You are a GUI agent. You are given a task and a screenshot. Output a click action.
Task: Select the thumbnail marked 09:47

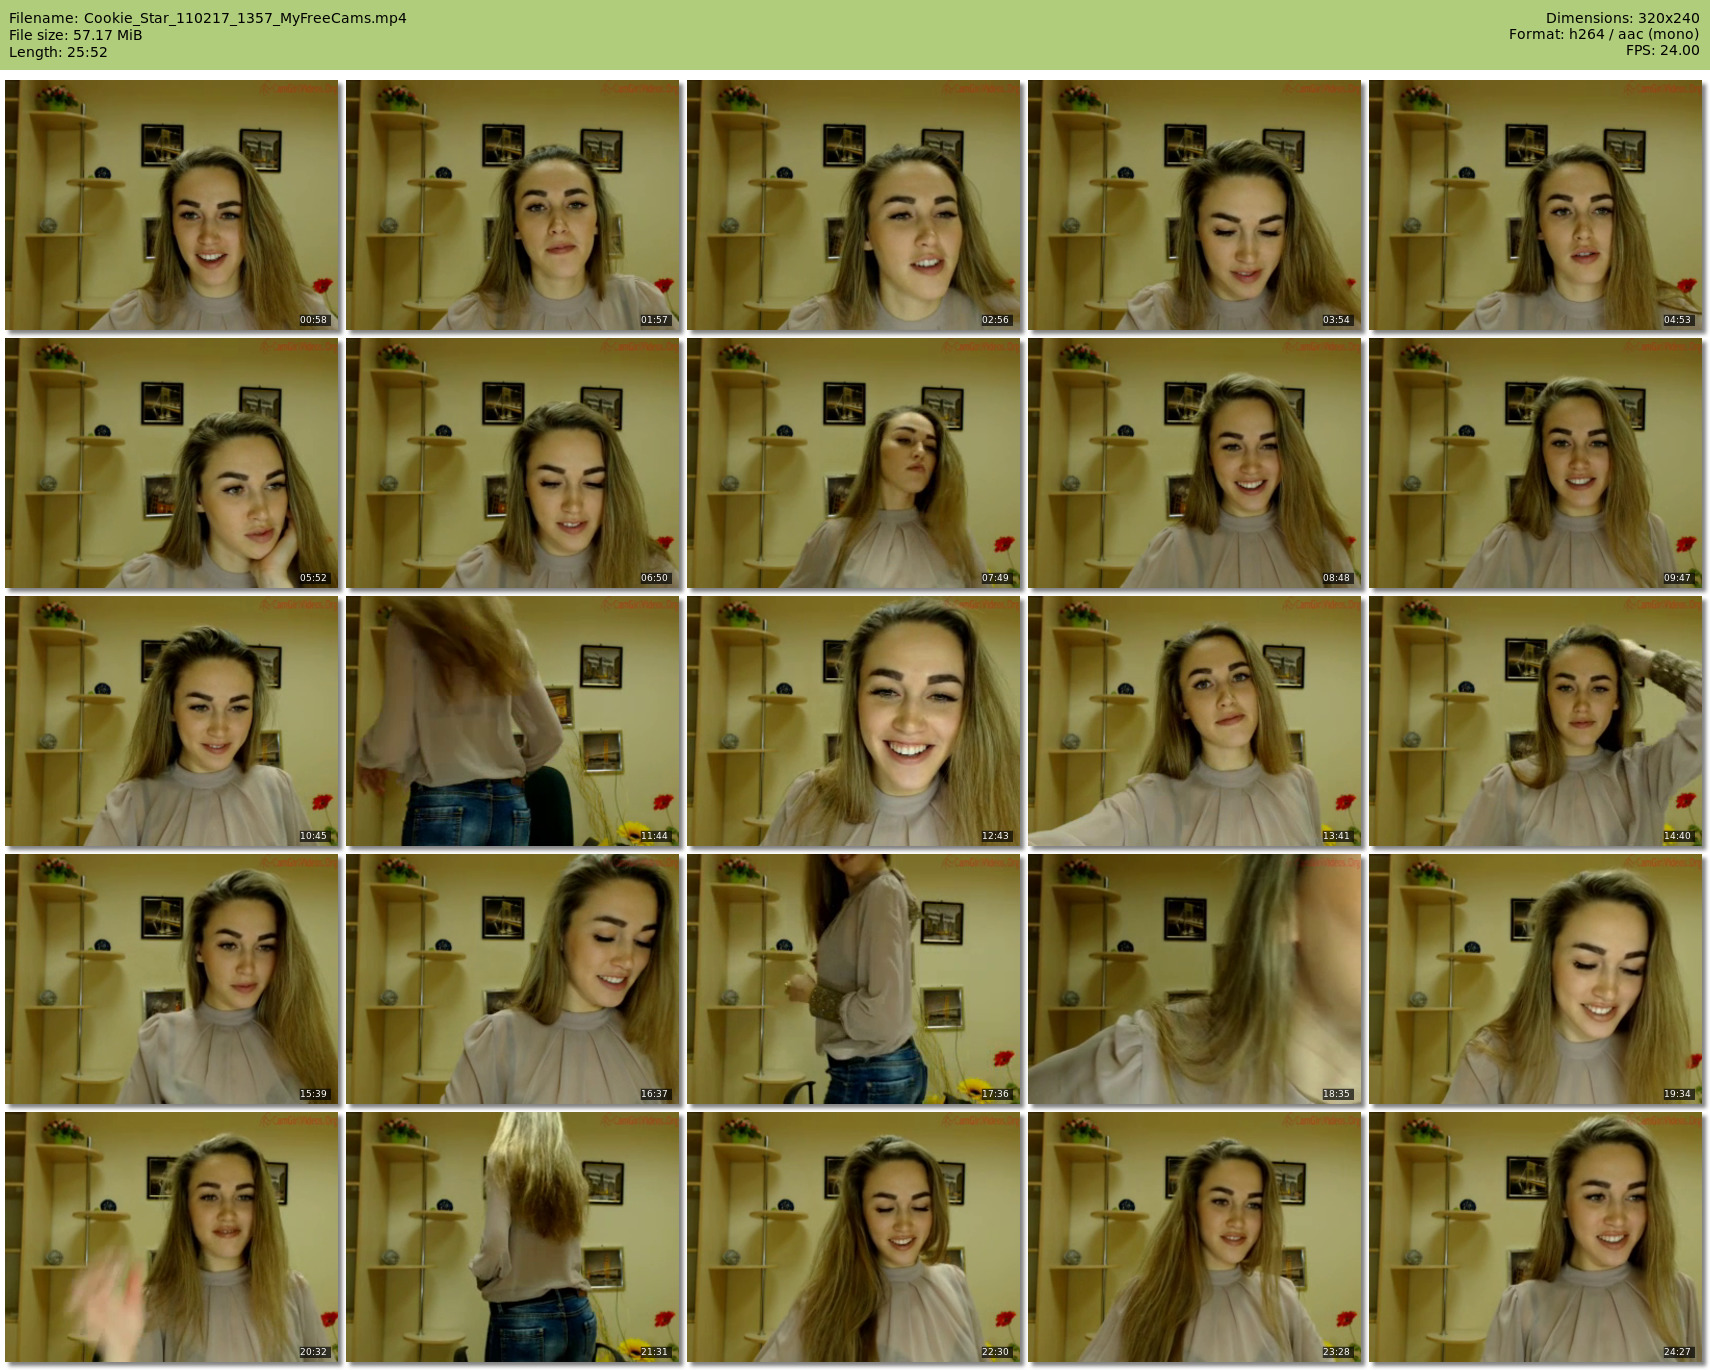click(x=1536, y=463)
